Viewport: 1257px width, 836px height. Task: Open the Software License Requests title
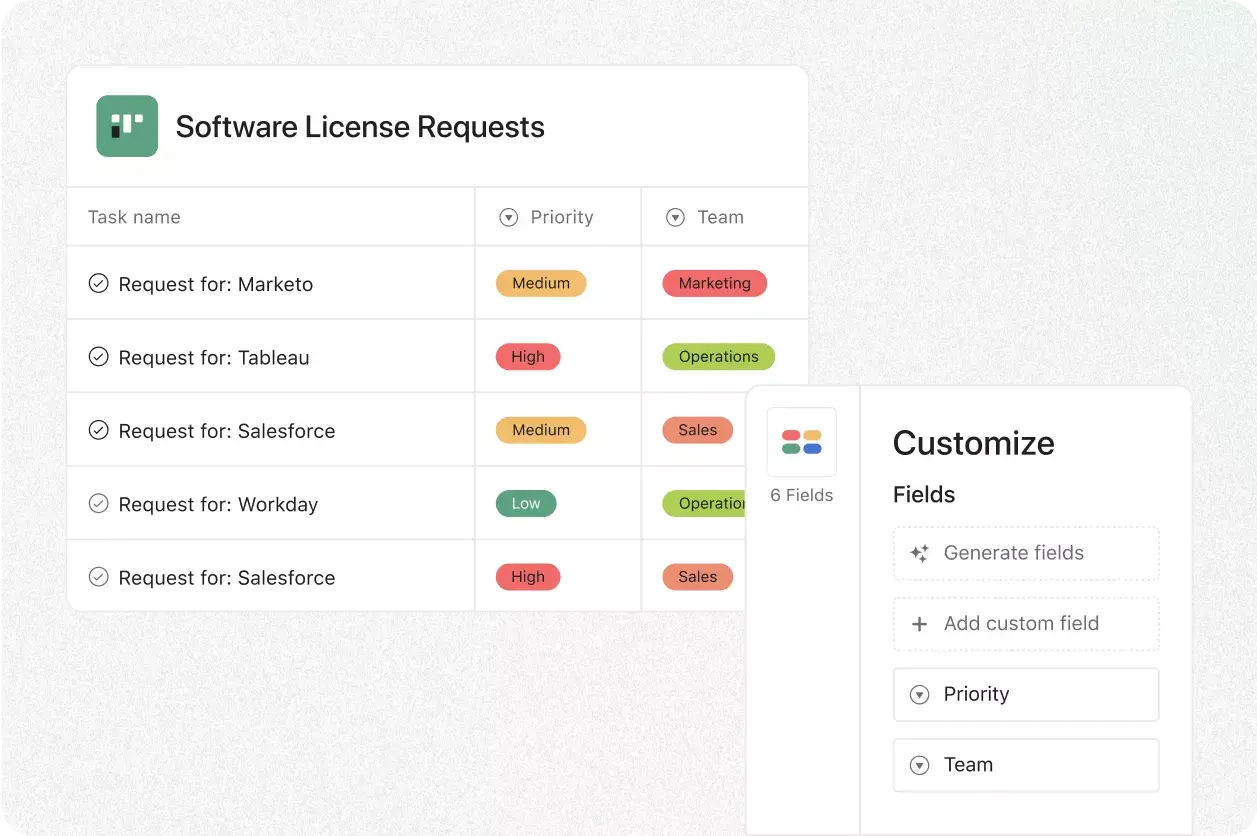pos(360,127)
